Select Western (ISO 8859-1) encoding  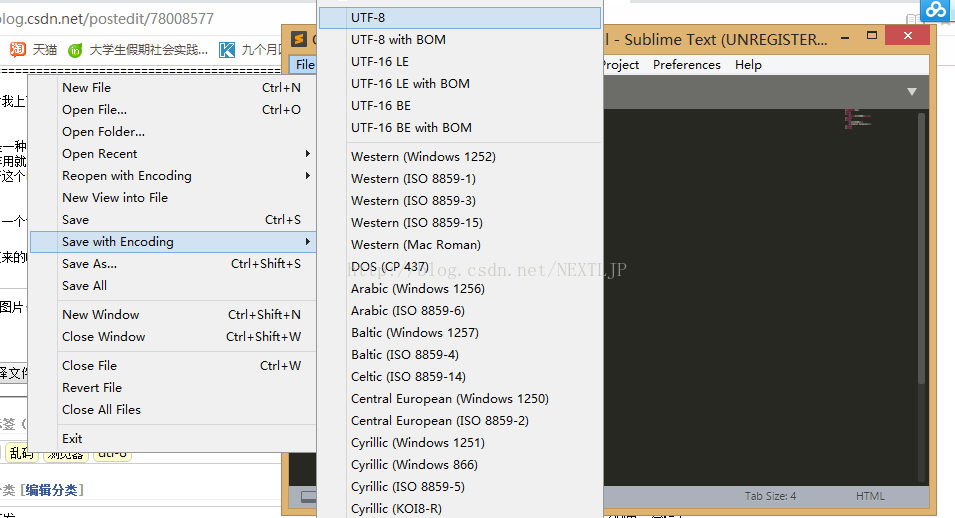(460, 179)
